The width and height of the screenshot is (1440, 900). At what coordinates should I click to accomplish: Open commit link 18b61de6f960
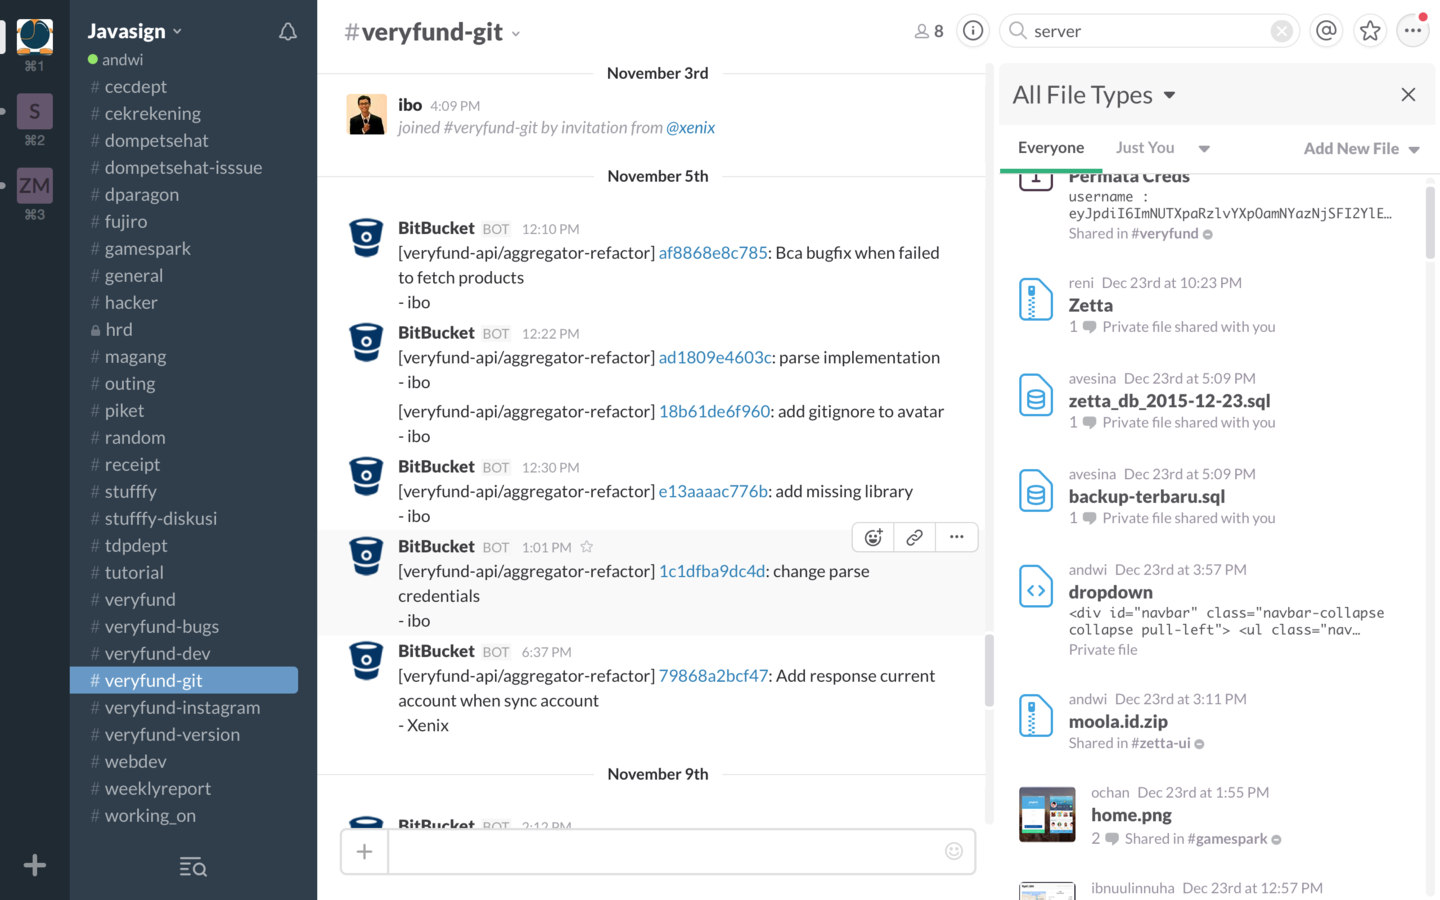click(x=714, y=411)
